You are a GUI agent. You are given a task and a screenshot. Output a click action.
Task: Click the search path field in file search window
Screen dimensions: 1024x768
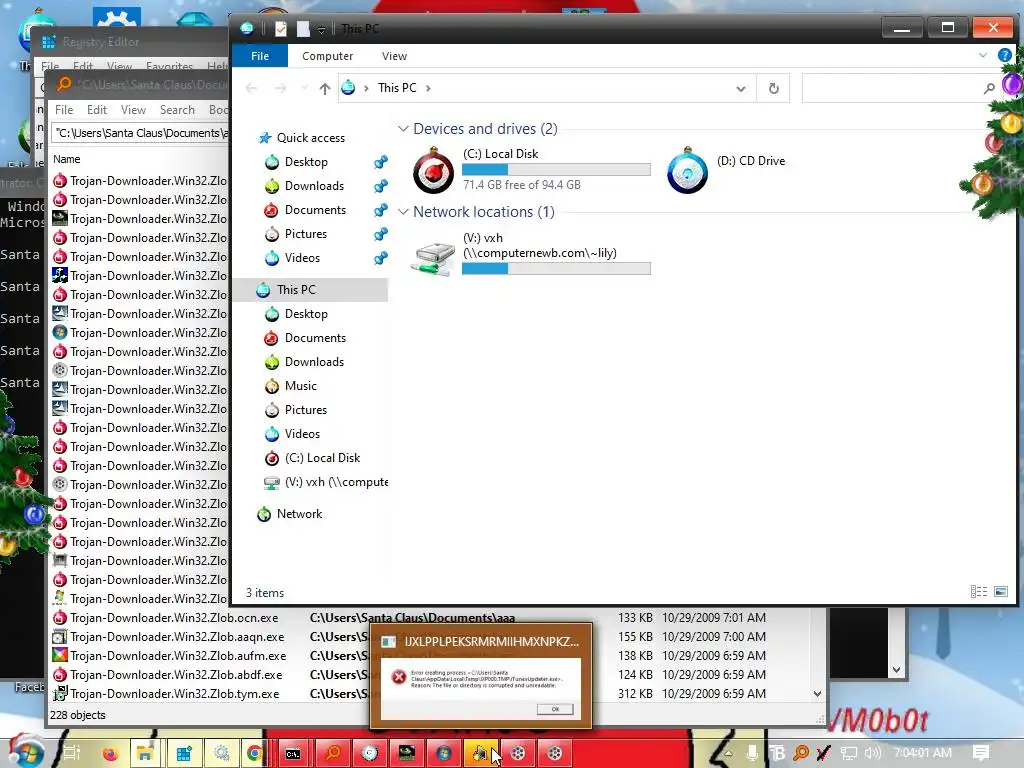(x=140, y=133)
